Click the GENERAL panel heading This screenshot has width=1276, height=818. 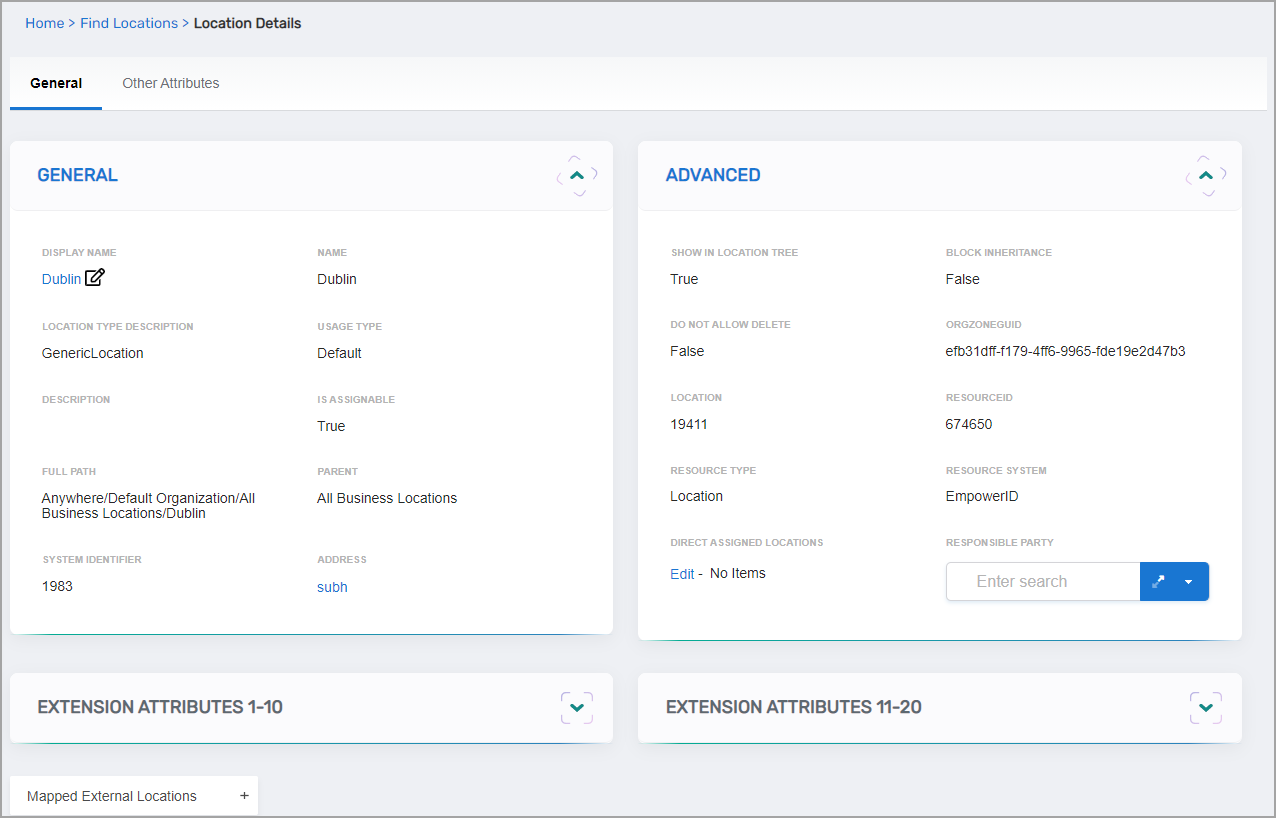click(x=77, y=175)
